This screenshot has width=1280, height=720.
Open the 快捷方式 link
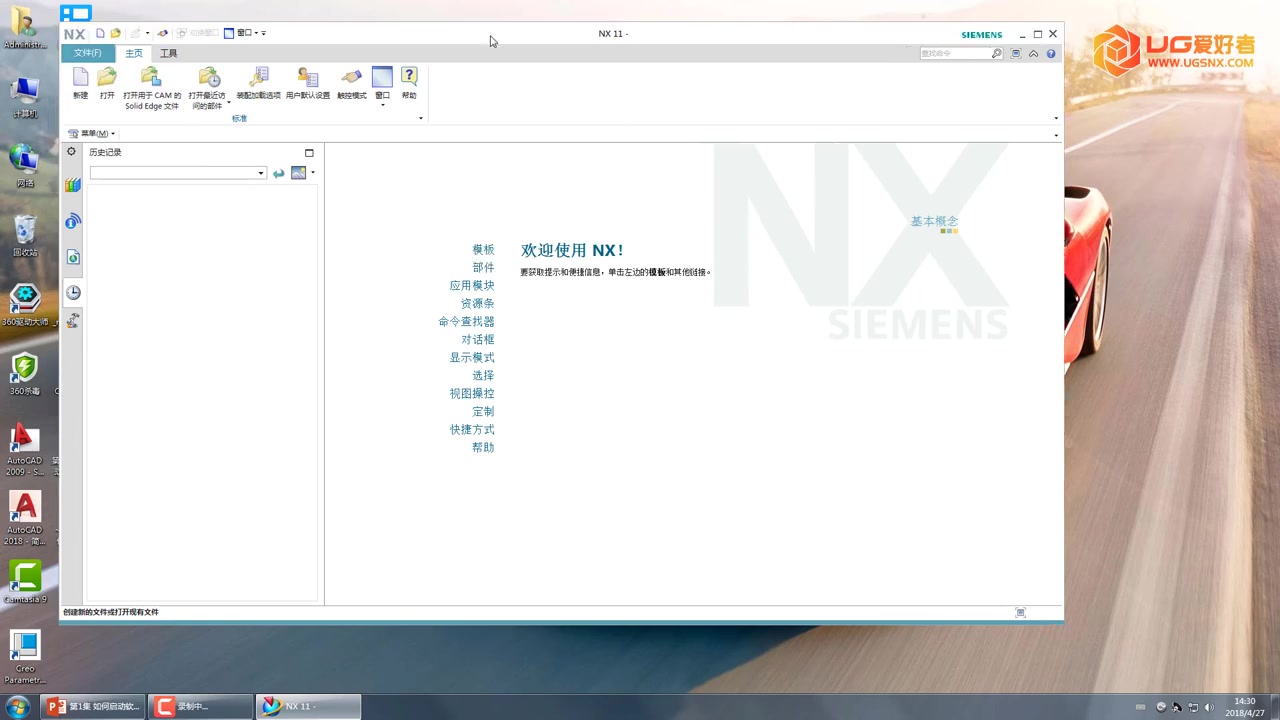point(472,430)
